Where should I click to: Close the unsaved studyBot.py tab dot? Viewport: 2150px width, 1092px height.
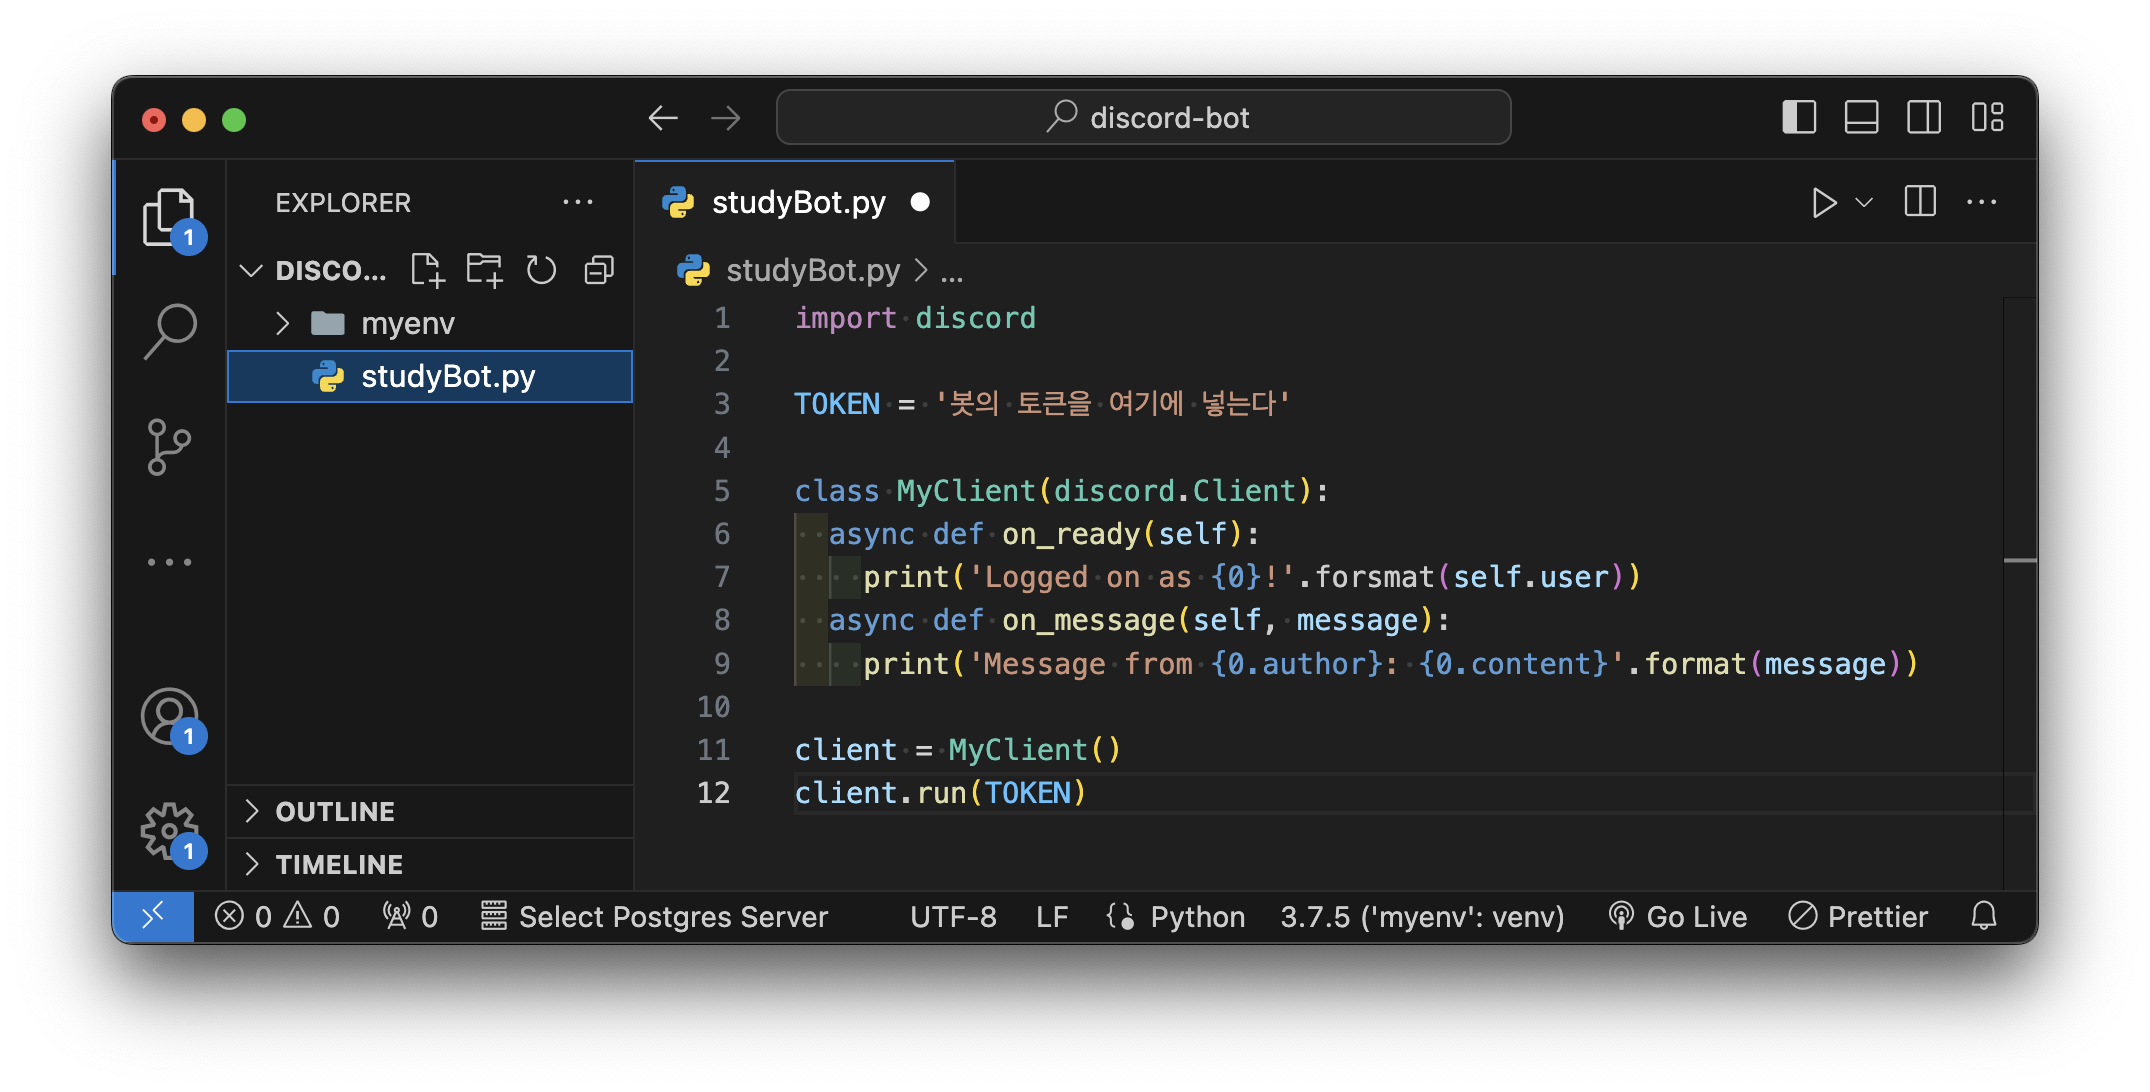coord(920,202)
